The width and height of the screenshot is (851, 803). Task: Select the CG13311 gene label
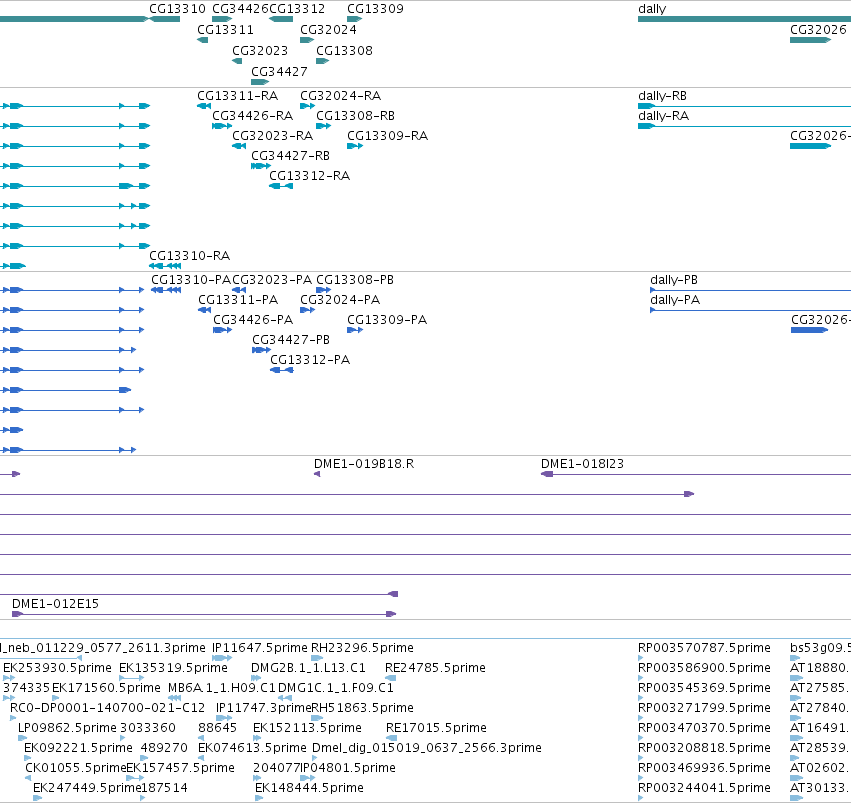pyautogui.click(x=225, y=29)
